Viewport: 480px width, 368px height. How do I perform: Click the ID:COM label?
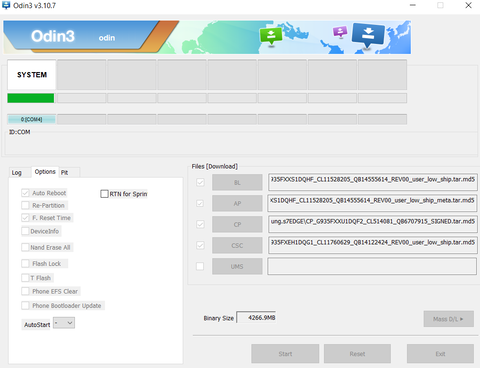20,132
